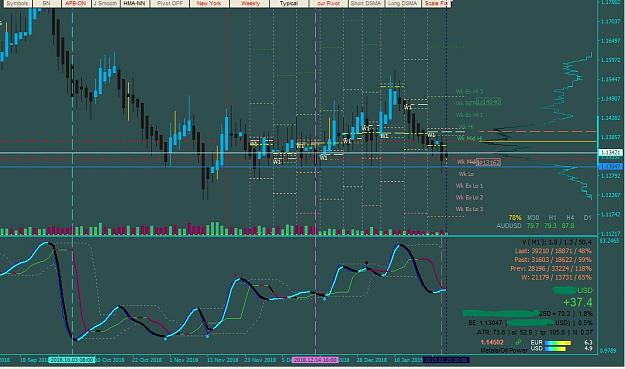Toggle the Short DSMA button

[365, 3]
